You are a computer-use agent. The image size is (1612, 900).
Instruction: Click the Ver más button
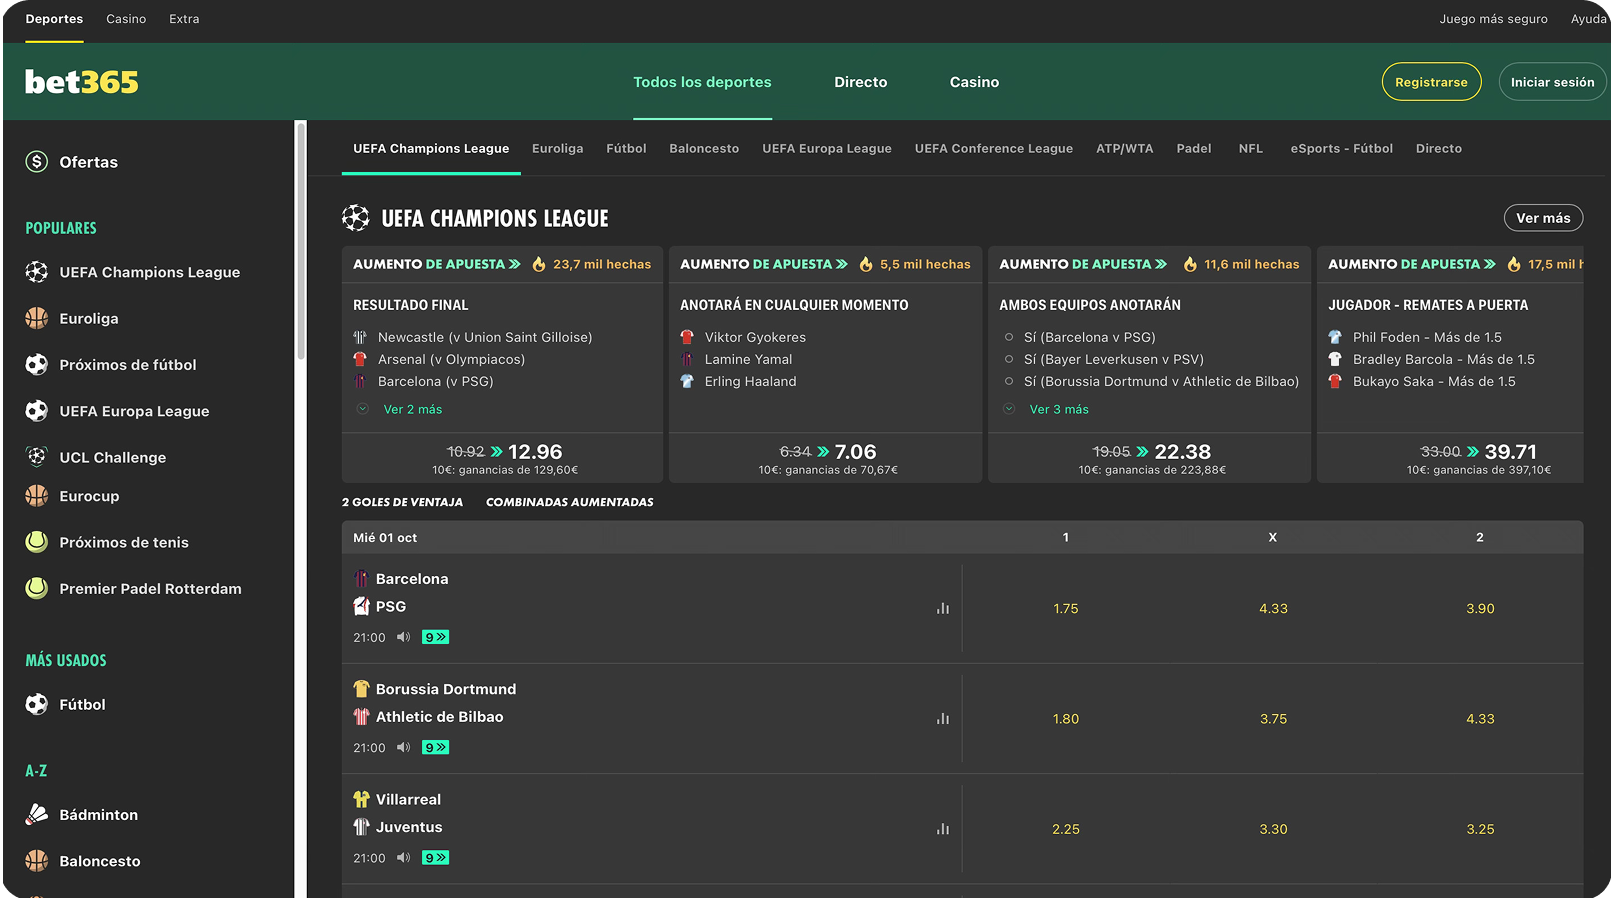point(1543,218)
